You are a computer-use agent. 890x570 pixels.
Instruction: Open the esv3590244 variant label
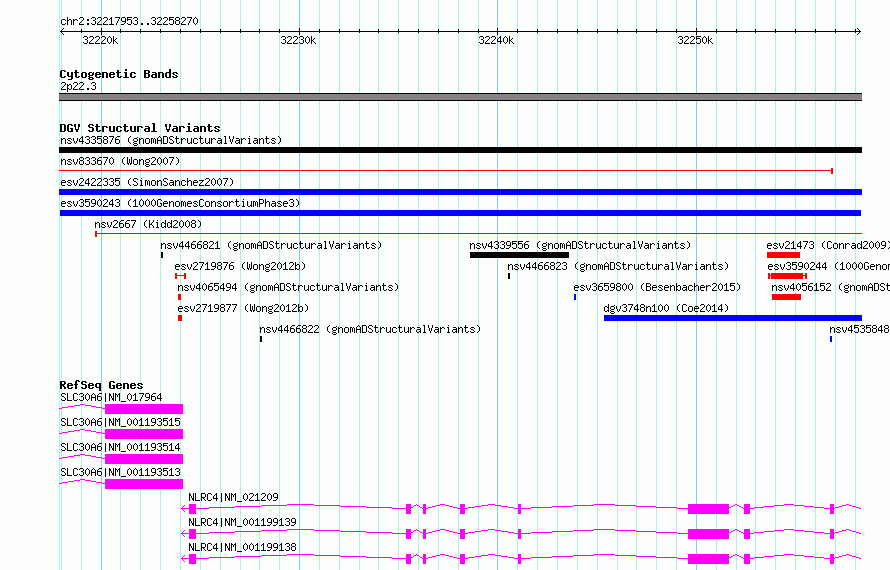tap(829, 266)
